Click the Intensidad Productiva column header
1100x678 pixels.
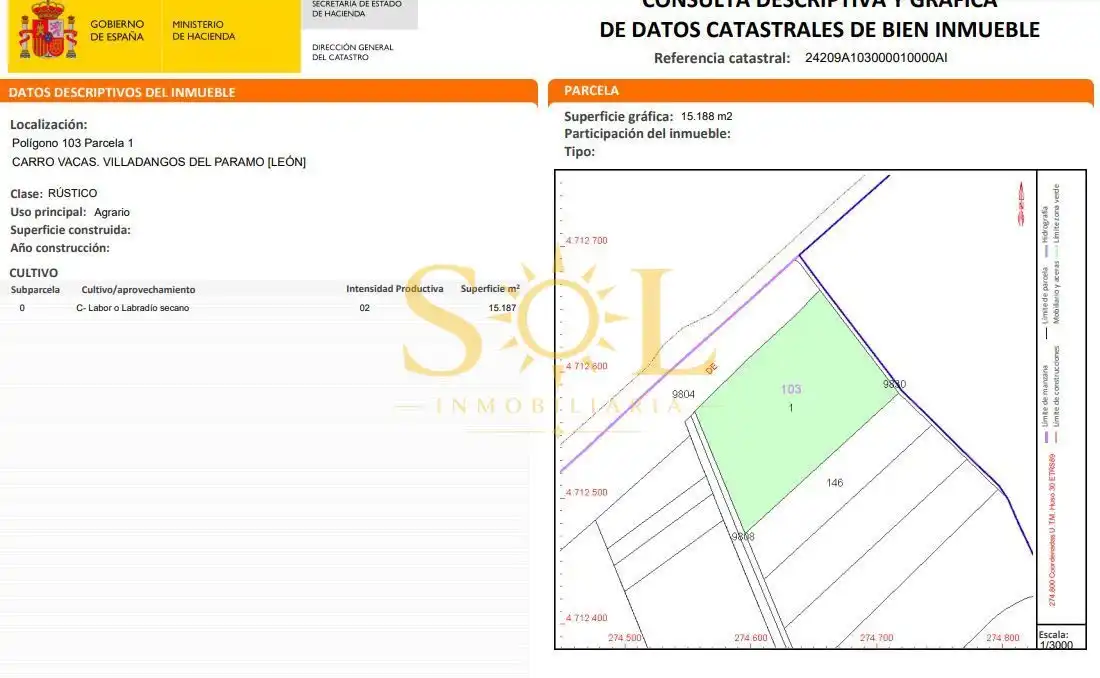pos(394,288)
